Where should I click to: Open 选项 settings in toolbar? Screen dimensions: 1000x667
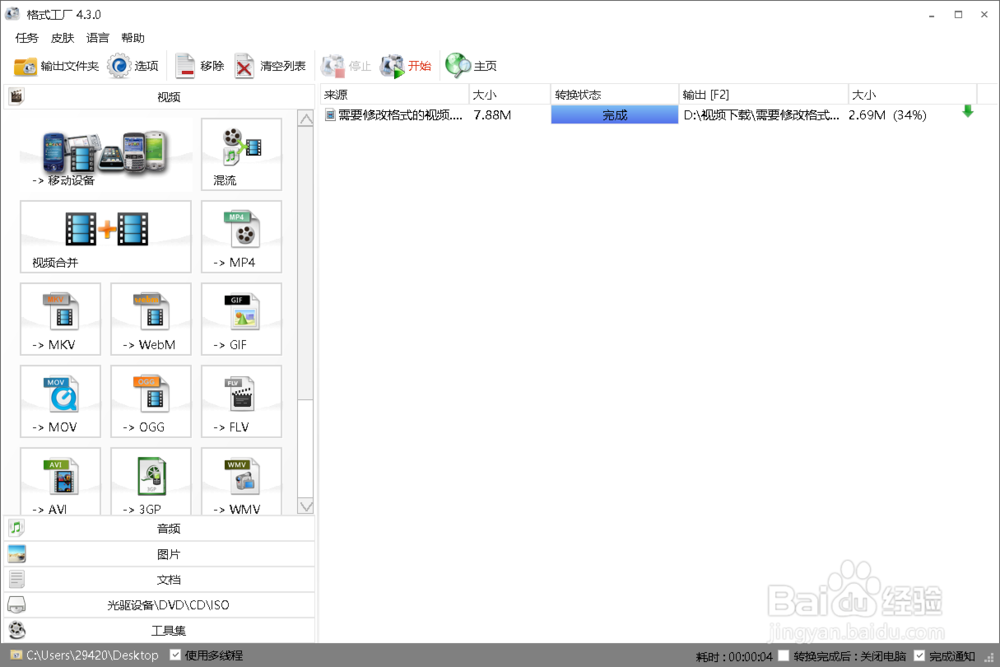(133, 66)
